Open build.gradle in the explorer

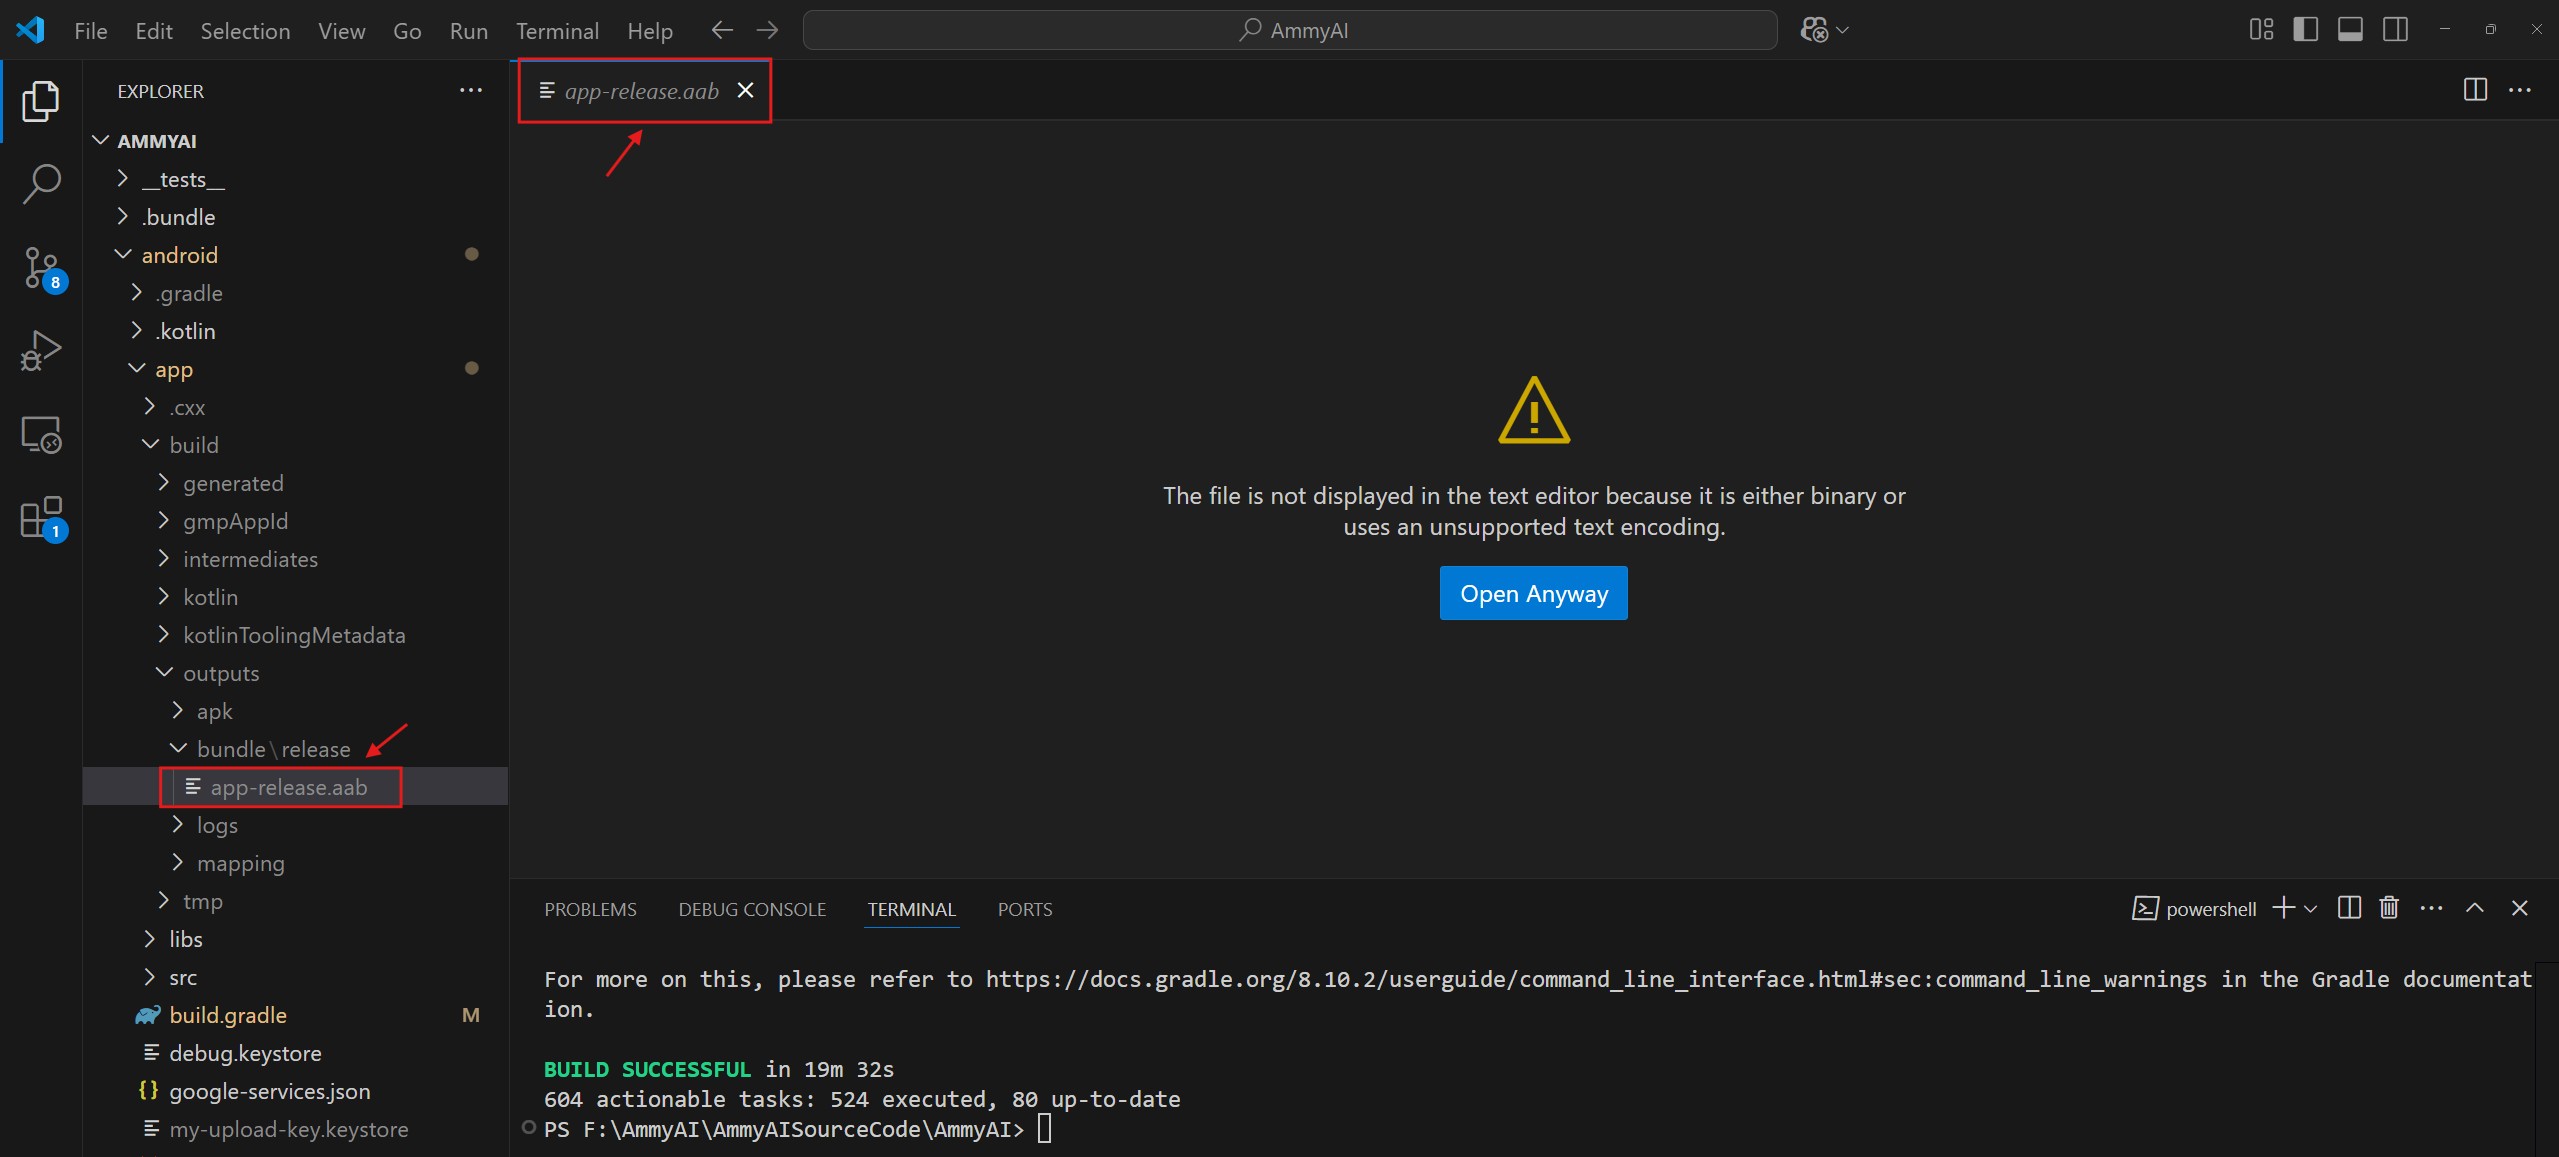coord(228,1015)
